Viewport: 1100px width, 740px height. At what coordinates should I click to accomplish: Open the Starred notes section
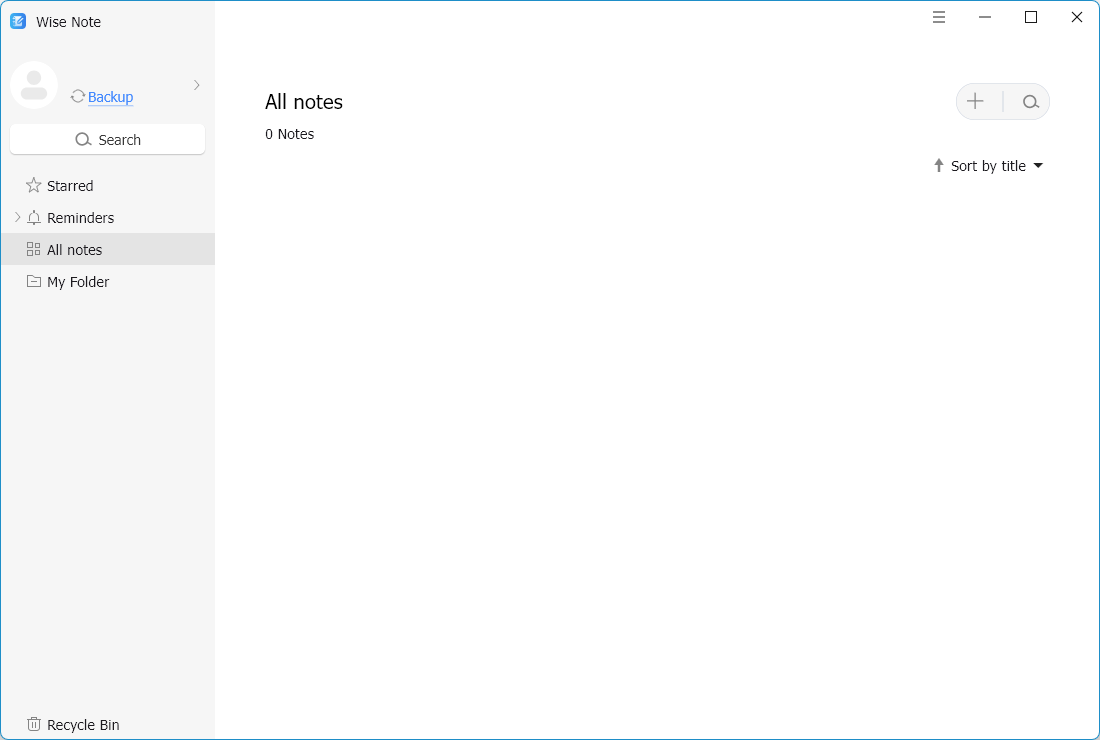pos(69,186)
